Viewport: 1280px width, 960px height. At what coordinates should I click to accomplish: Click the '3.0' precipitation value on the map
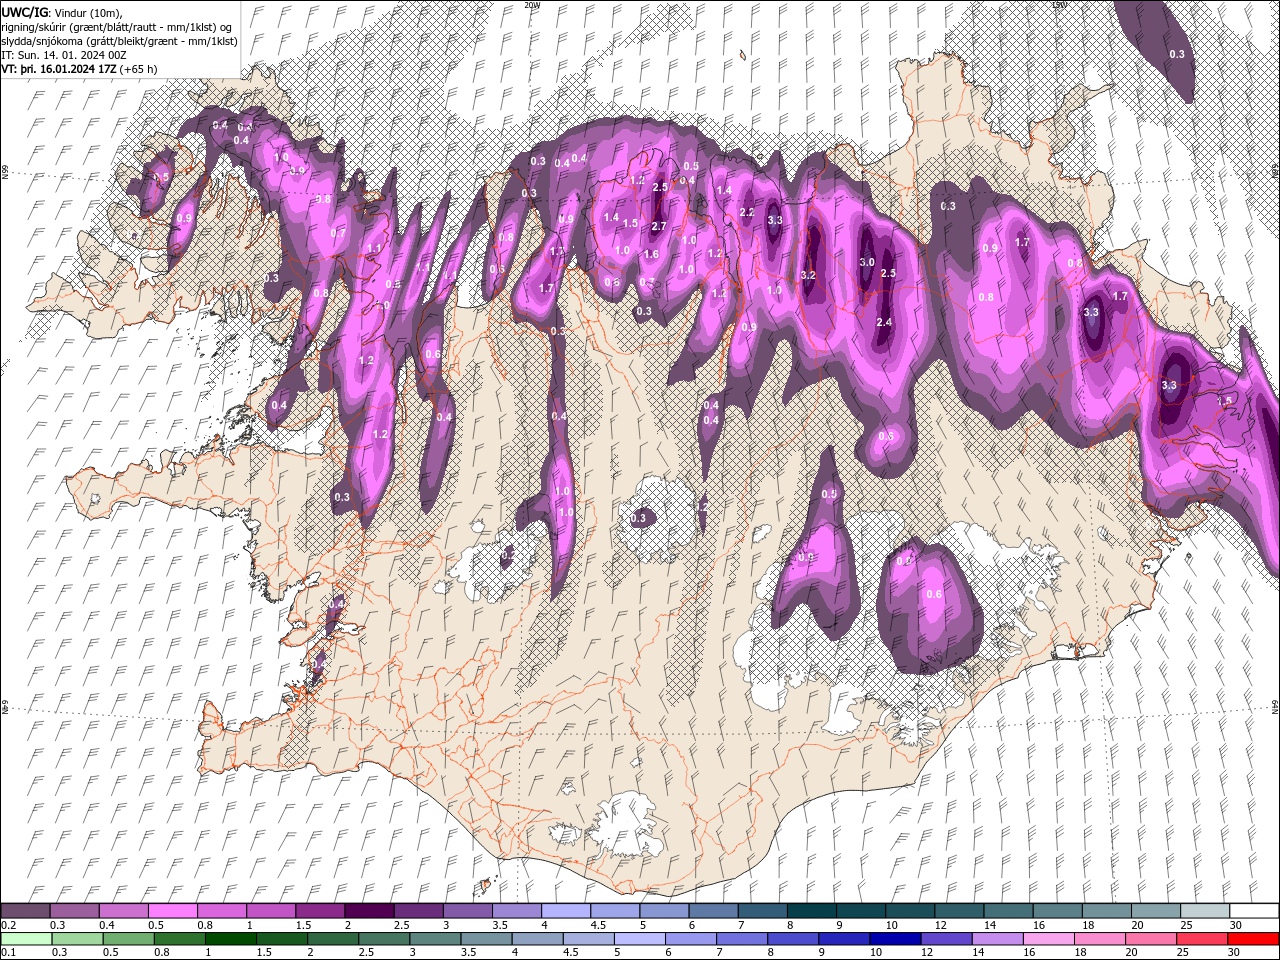(x=867, y=262)
